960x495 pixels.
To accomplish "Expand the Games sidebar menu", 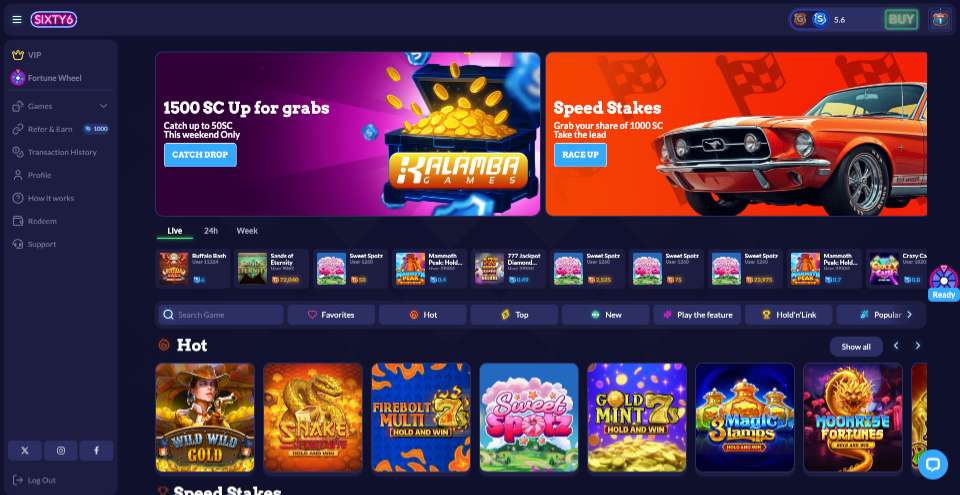I will point(59,106).
